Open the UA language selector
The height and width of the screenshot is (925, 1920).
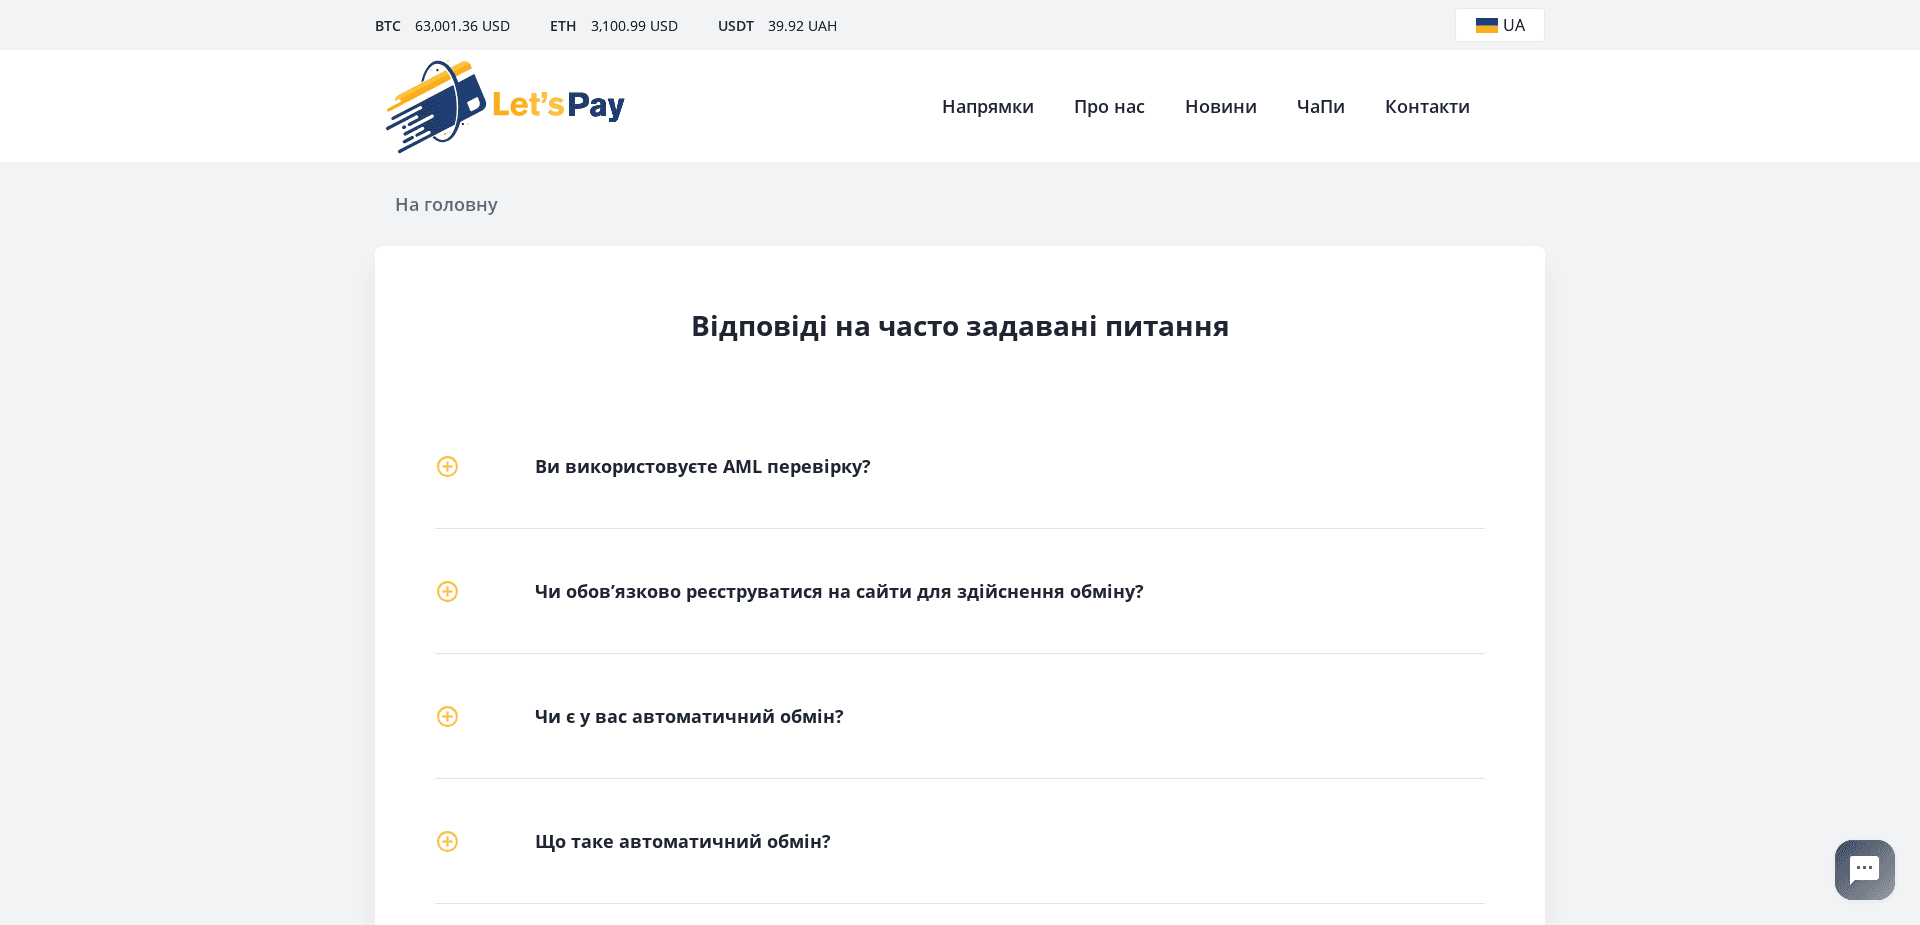(1499, 25)
